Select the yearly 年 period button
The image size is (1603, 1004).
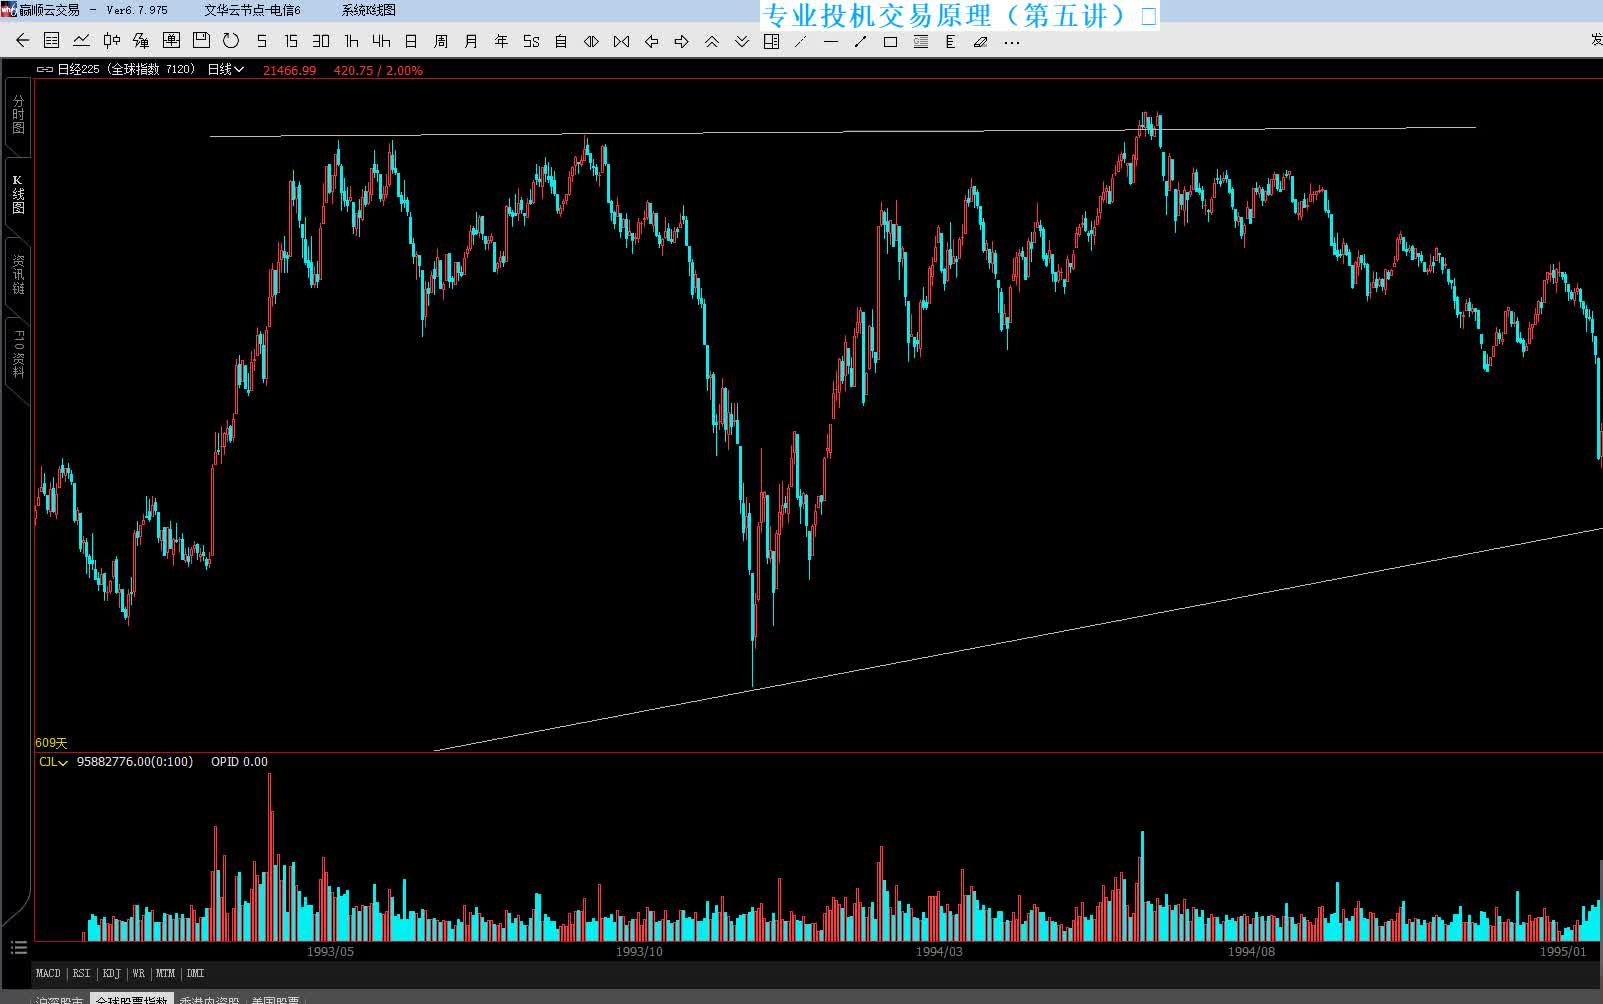[501, 41]
